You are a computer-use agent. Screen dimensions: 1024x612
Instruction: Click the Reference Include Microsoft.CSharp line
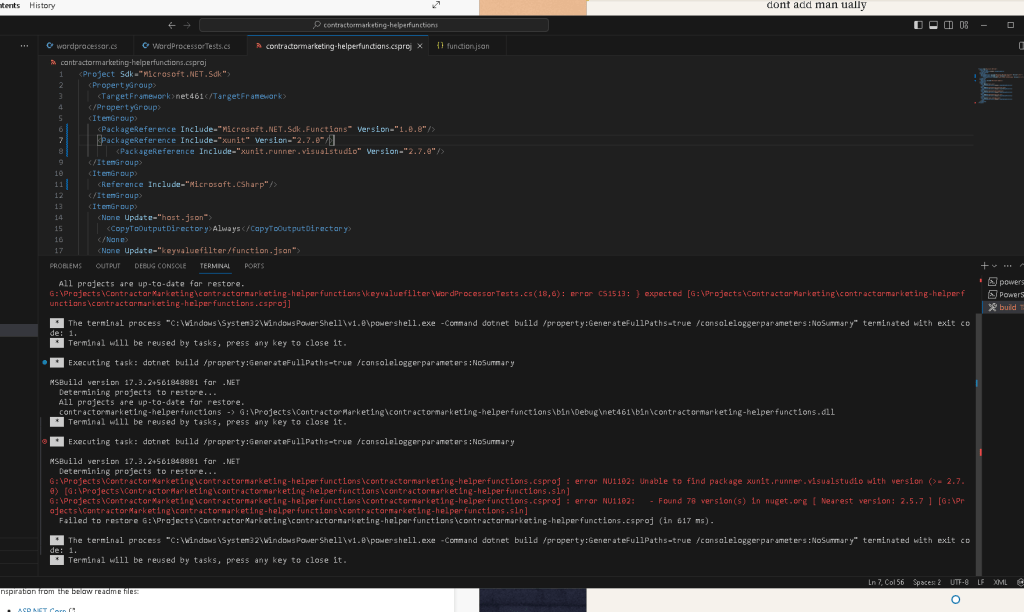tap(187, 184)
